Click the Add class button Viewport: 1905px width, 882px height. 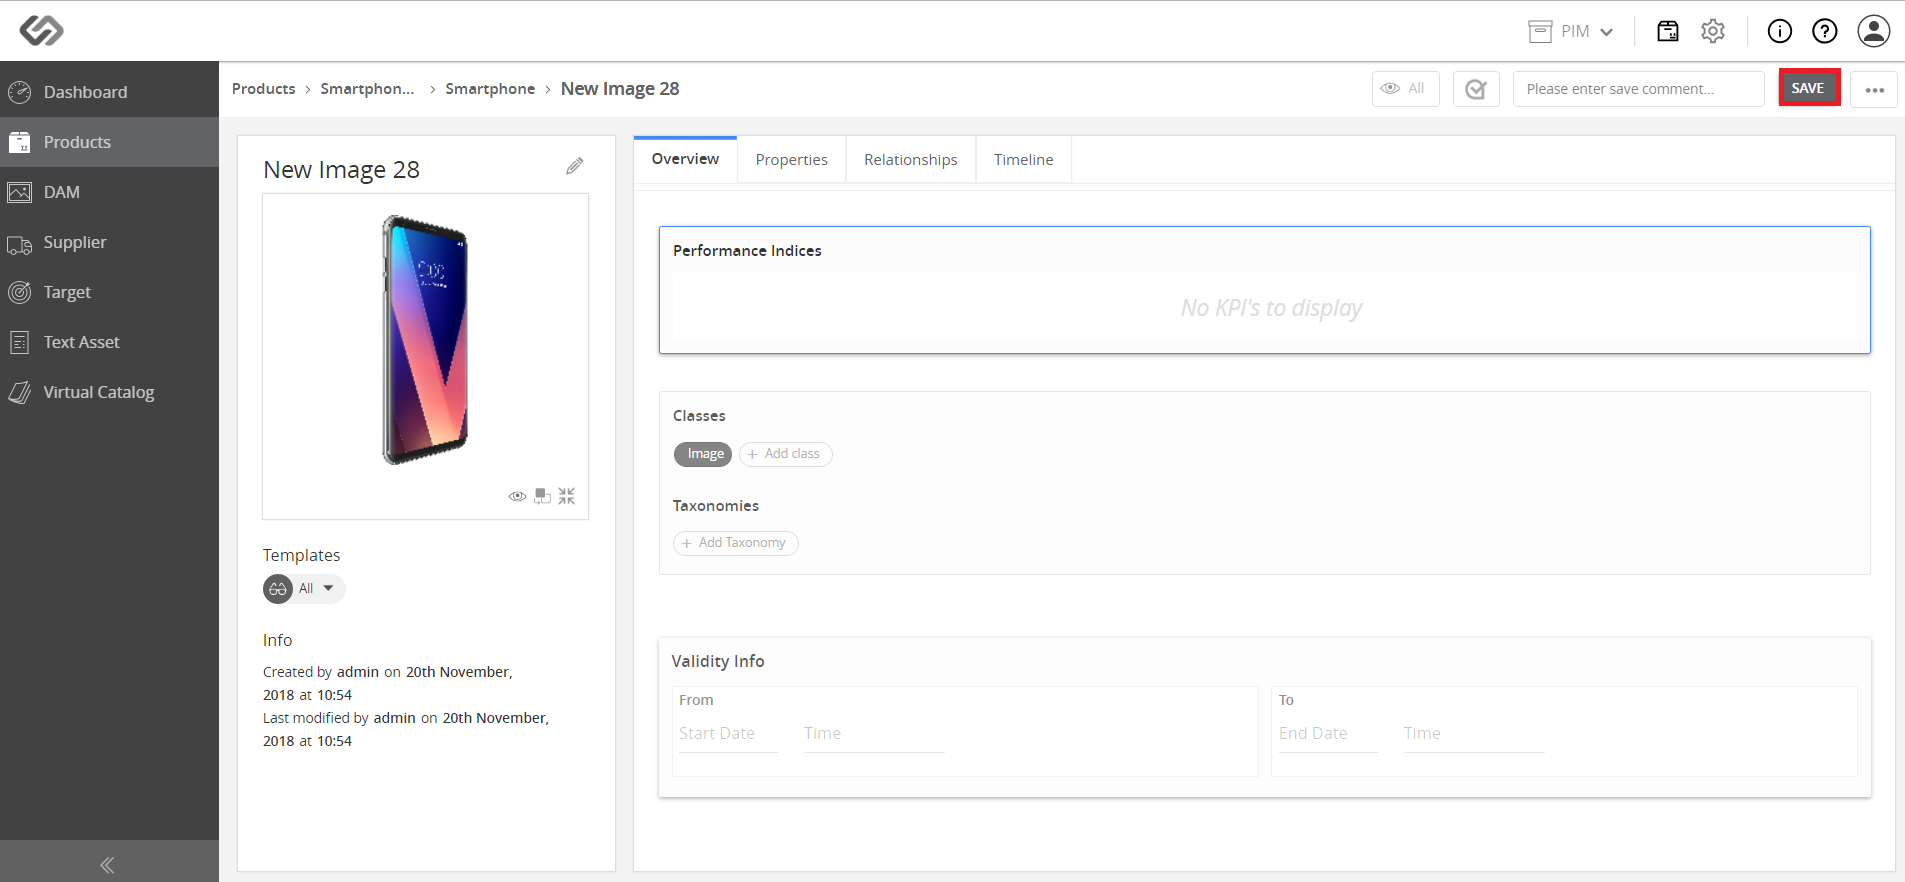click(x=785, y=454)
